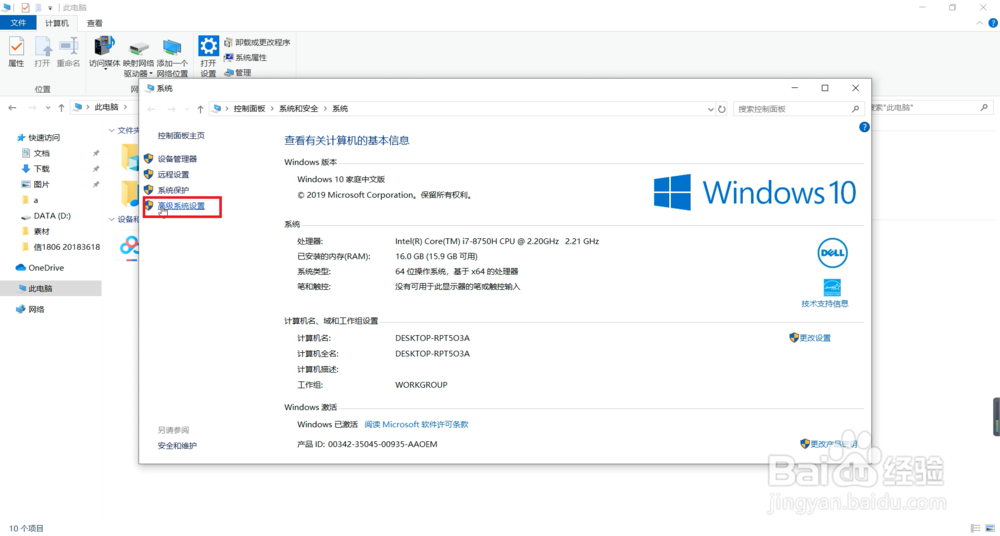Click Explorer help icon at top right
This screenshot has width=1000, height=536.
993,23
